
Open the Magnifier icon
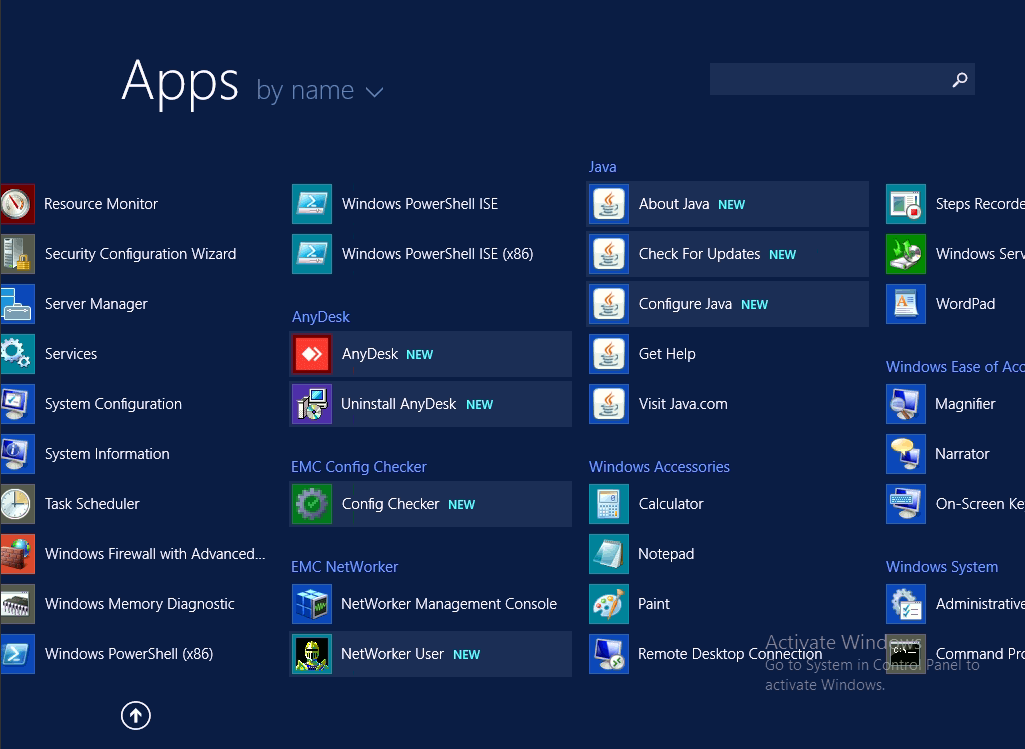tap(906, 404)
